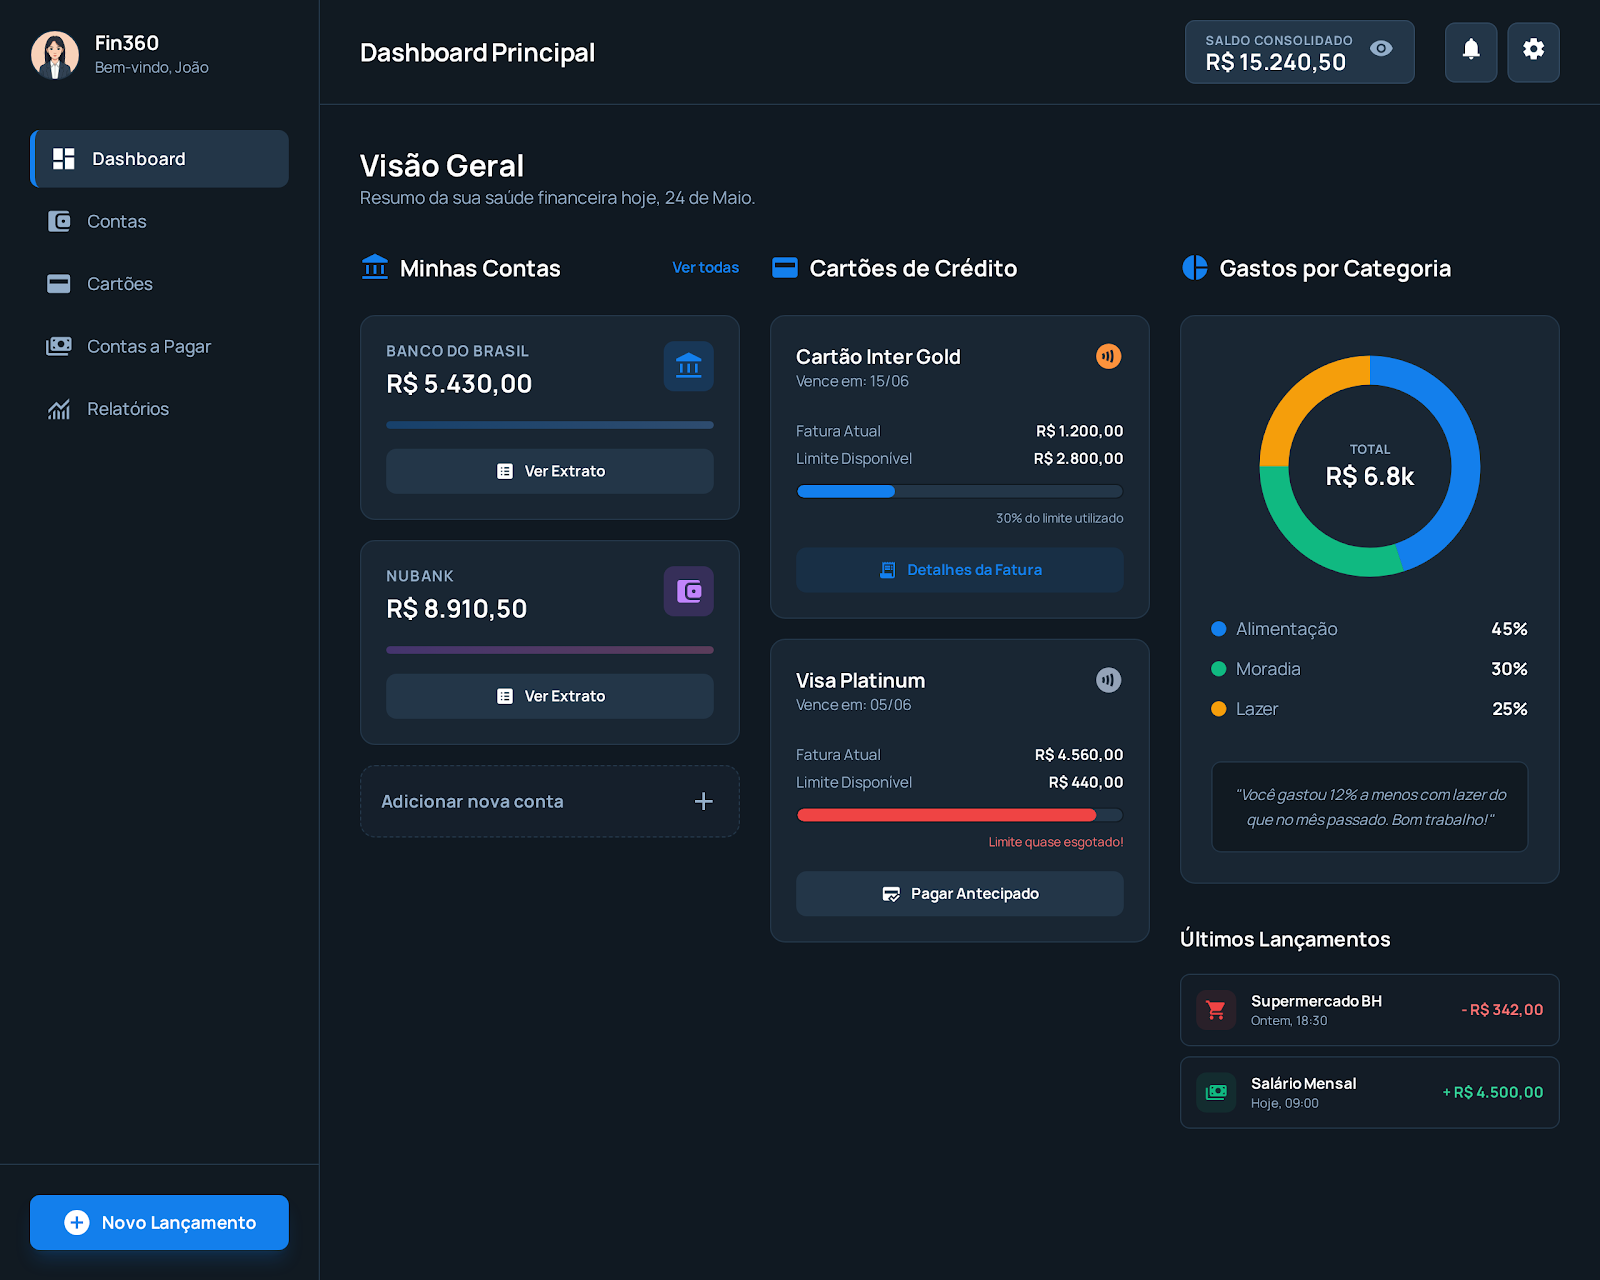1600x1280 pixels.
Task: Click Pagar Antecipado on Visa Platinum
Action: (959, 893)
